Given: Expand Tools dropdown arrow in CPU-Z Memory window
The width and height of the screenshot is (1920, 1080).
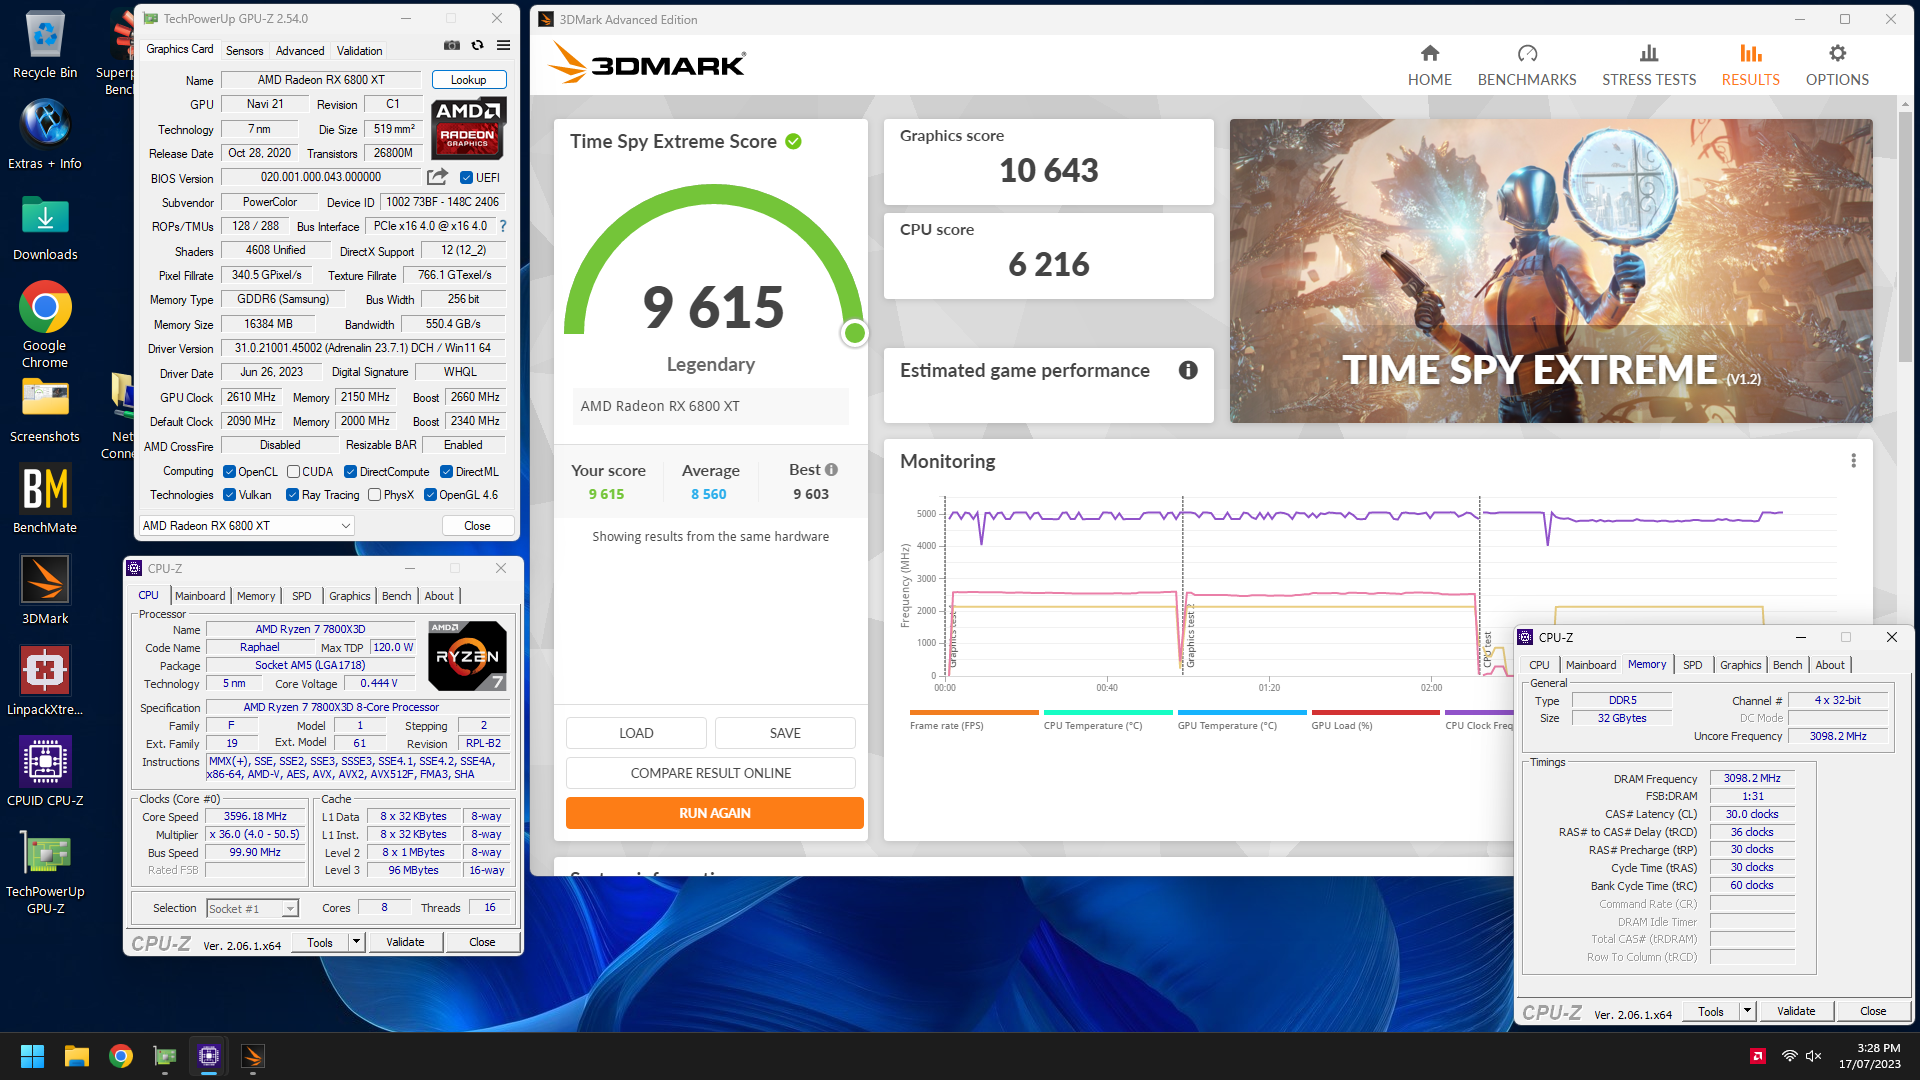Looking at the screenshot, I should pos(1747,1011).
